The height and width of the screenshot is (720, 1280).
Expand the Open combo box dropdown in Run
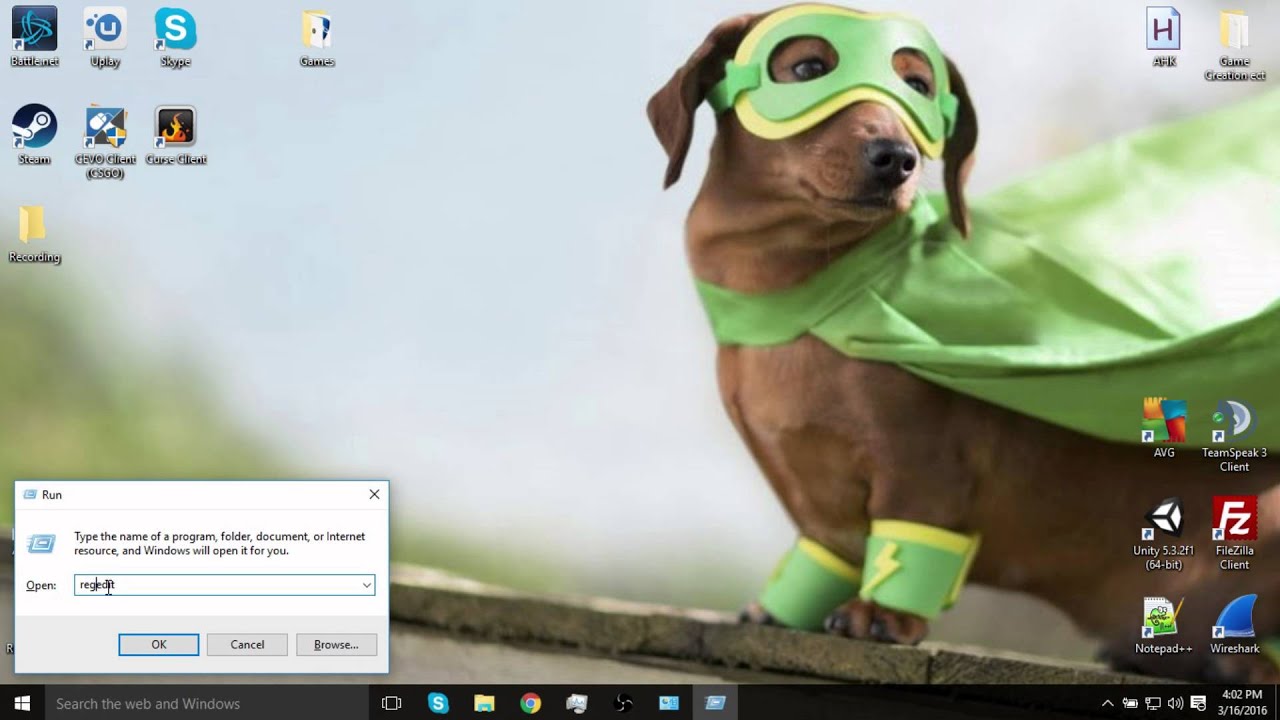[367, 585]
